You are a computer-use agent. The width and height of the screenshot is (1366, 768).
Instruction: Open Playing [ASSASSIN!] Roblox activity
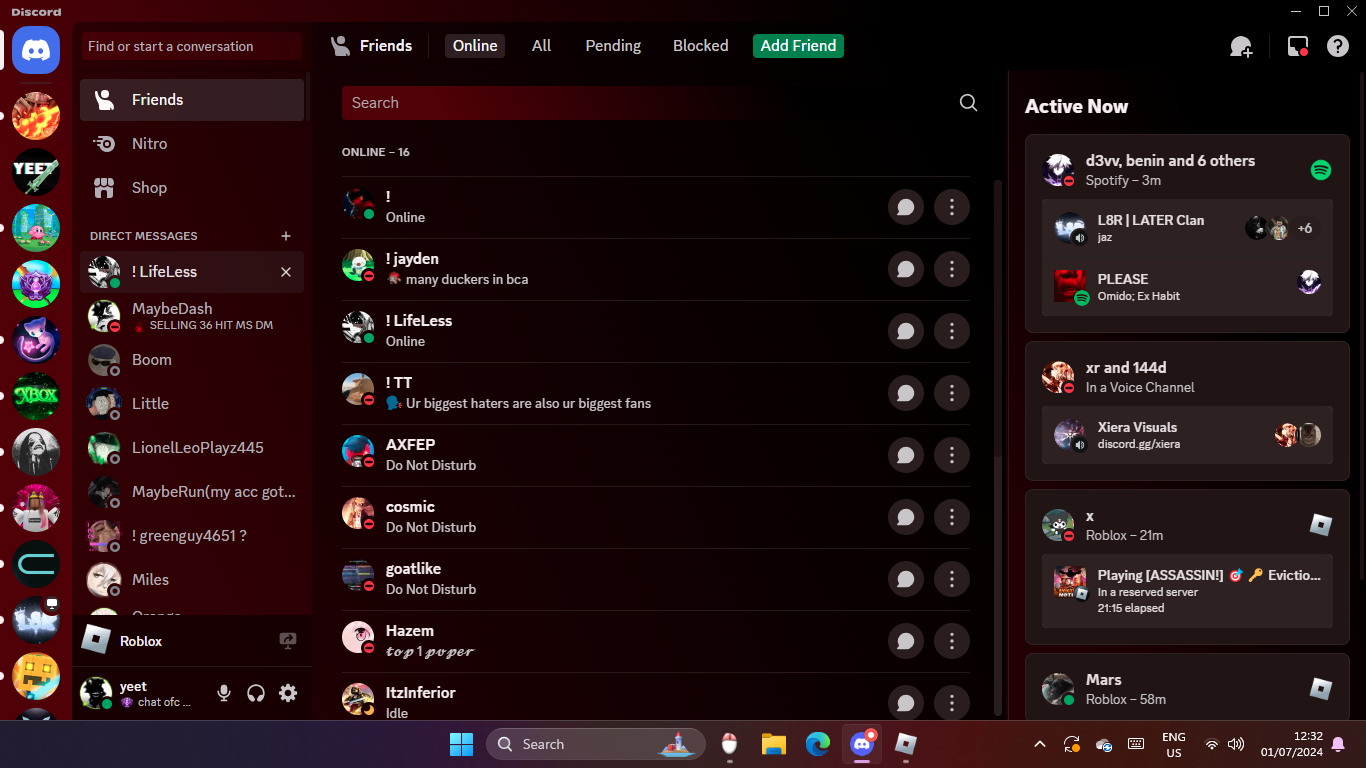tap(1187, 591)
